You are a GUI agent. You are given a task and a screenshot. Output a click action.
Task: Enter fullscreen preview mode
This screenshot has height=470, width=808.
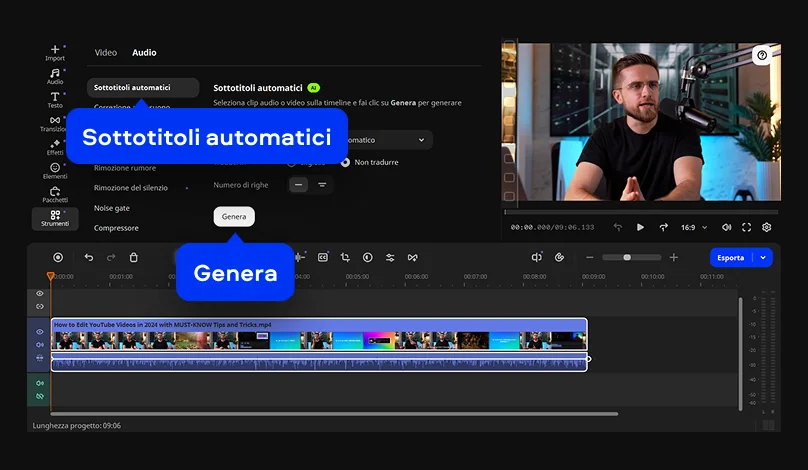746,227
